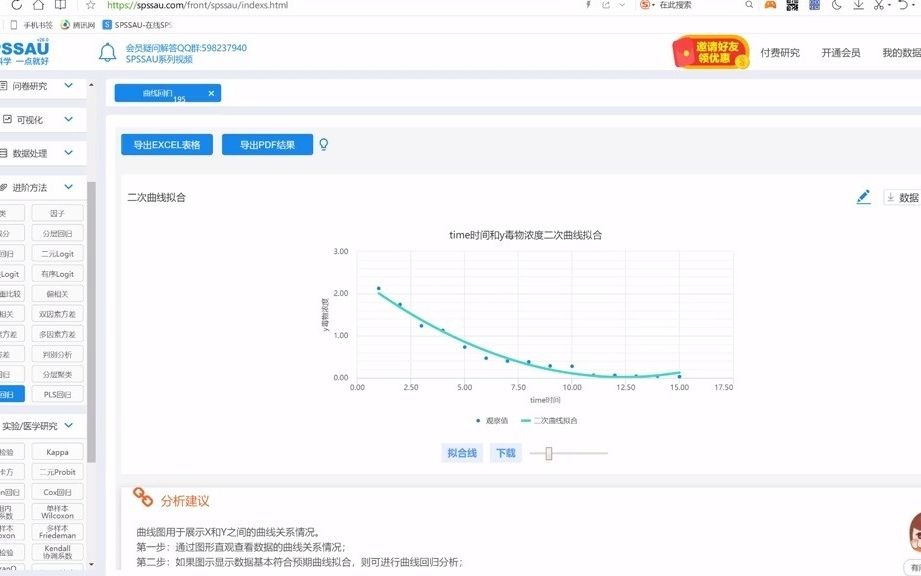Open browser search magnifier icon
This screenshot has width=921, height=576.
click(x=749, y=6)
